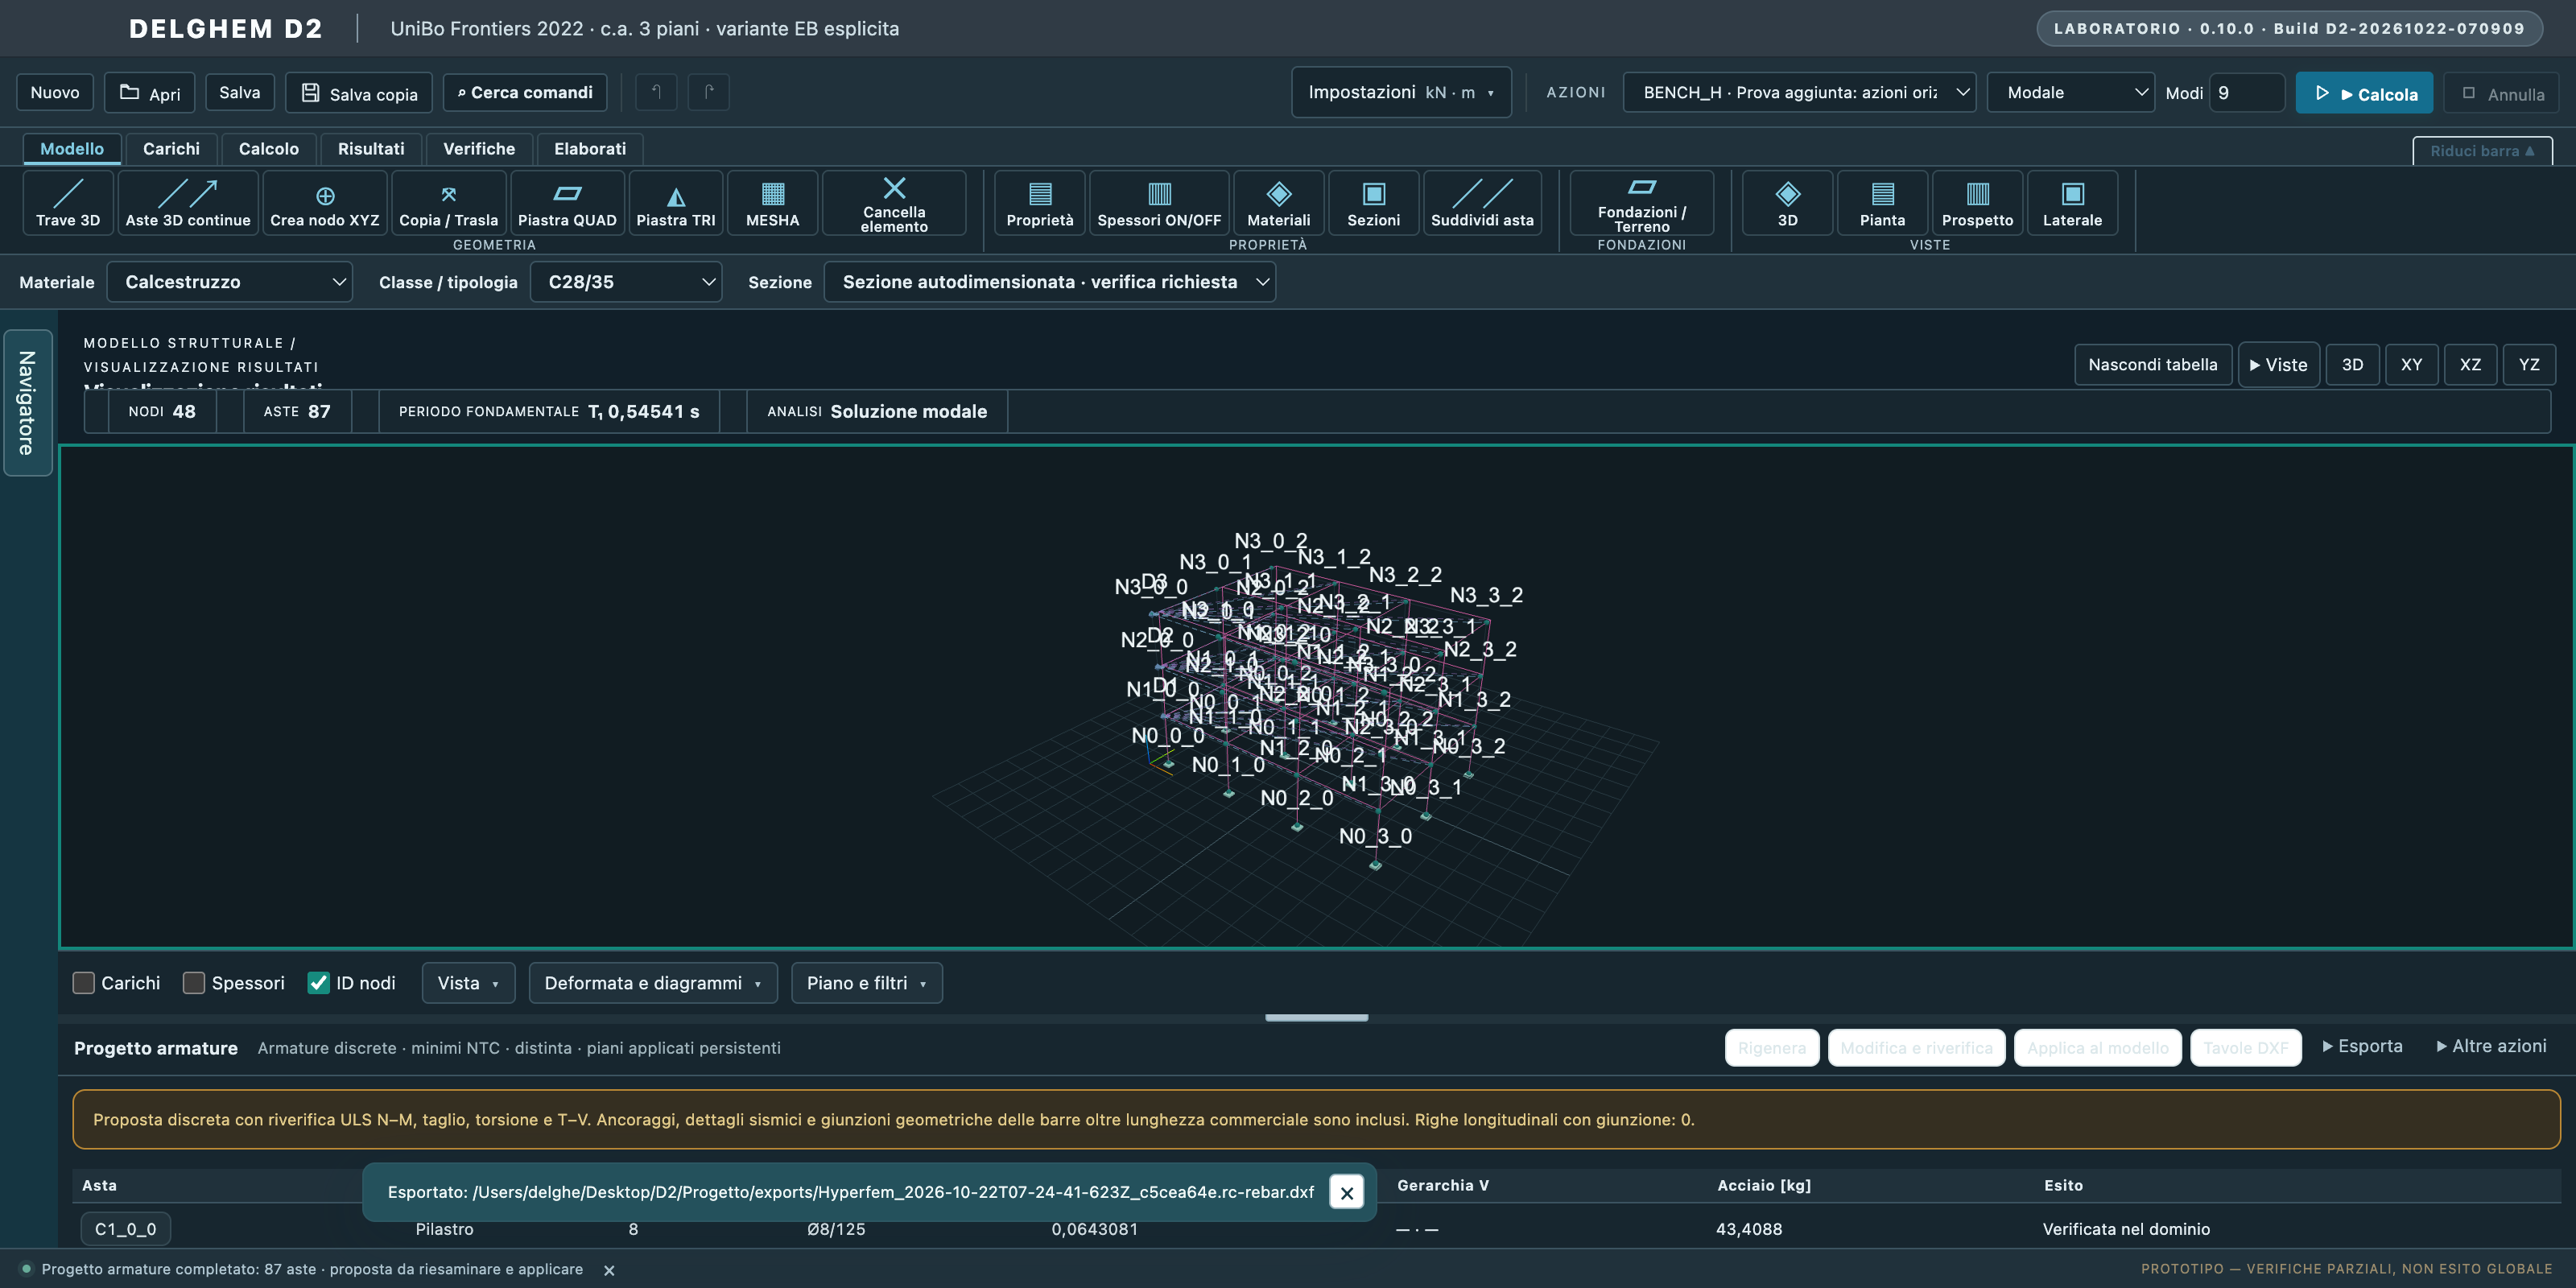Expand the Piano e filtri menu

coord(866,983)
